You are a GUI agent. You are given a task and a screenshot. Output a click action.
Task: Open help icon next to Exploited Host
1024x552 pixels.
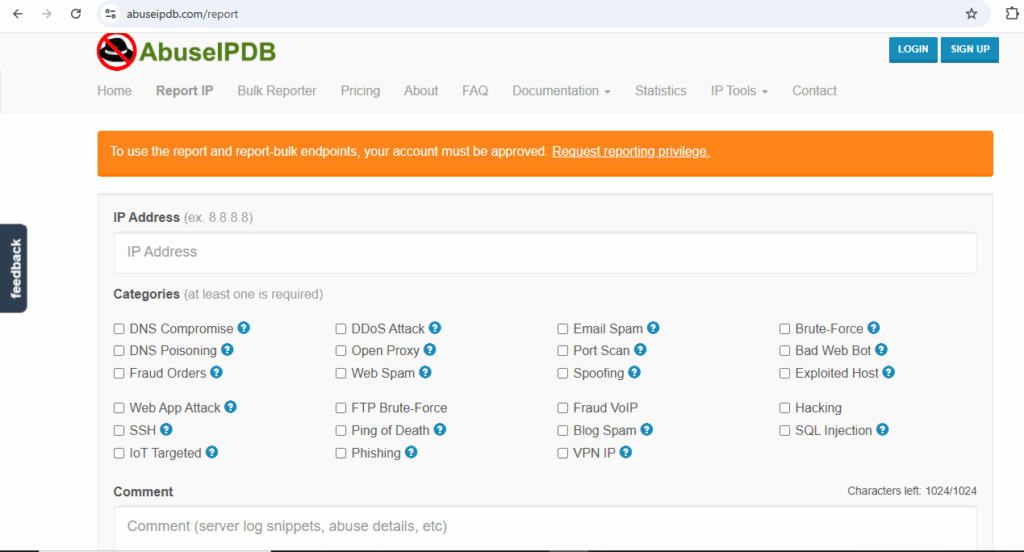(x=889, y=372)
